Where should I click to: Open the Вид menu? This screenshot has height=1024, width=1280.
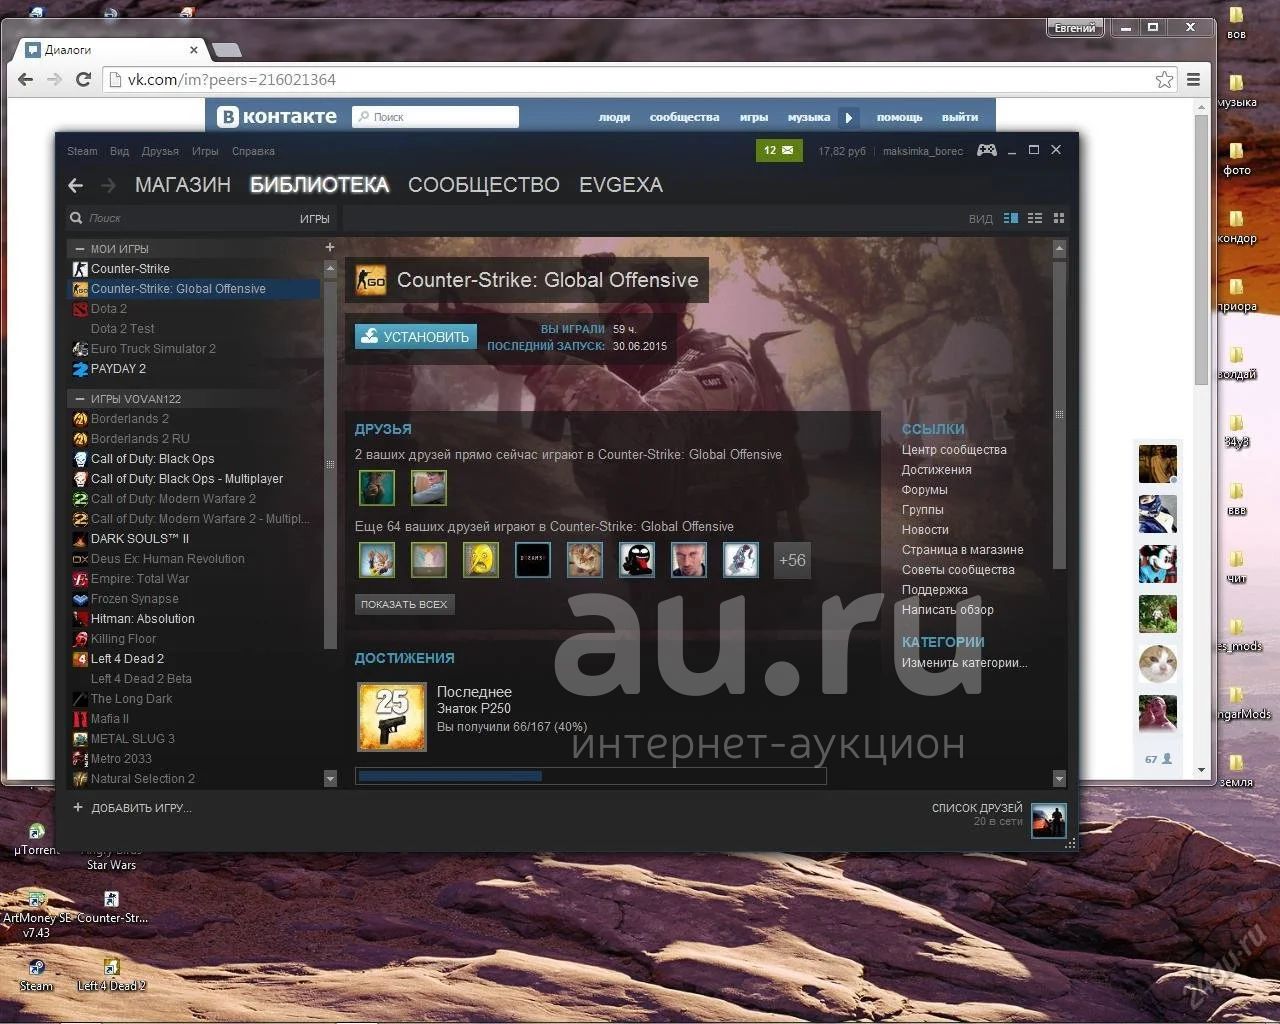[119, 151]
